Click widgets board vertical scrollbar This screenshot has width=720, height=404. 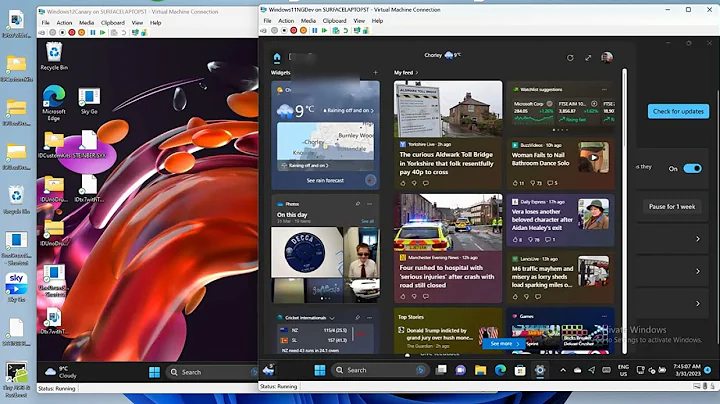624,211
